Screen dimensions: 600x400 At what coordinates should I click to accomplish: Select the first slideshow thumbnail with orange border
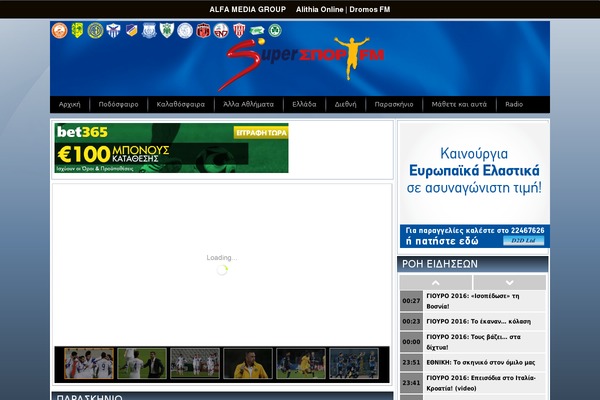pos(89,364)
